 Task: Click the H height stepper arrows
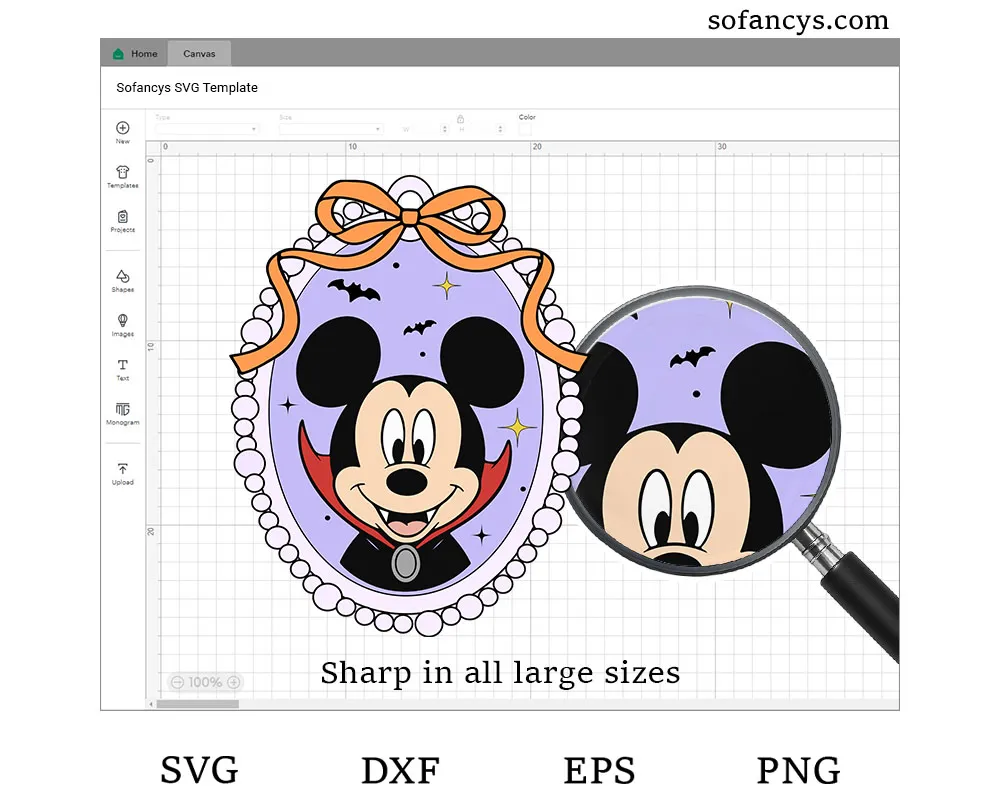pos(500,129)
